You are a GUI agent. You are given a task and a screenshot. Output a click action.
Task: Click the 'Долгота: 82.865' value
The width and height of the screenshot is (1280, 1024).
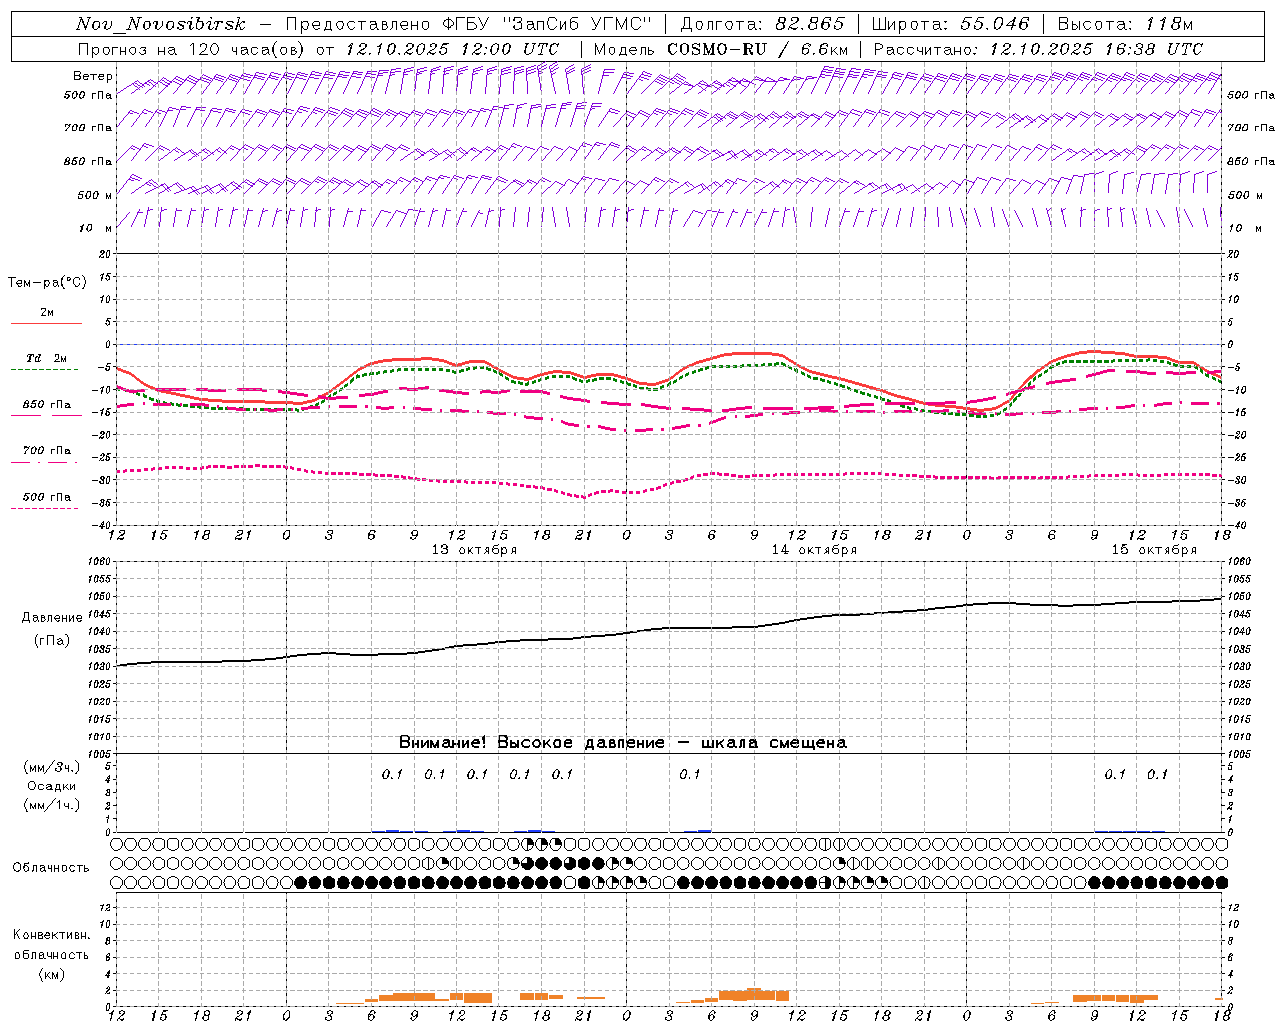pyautogui.click(x=763, y=24)
